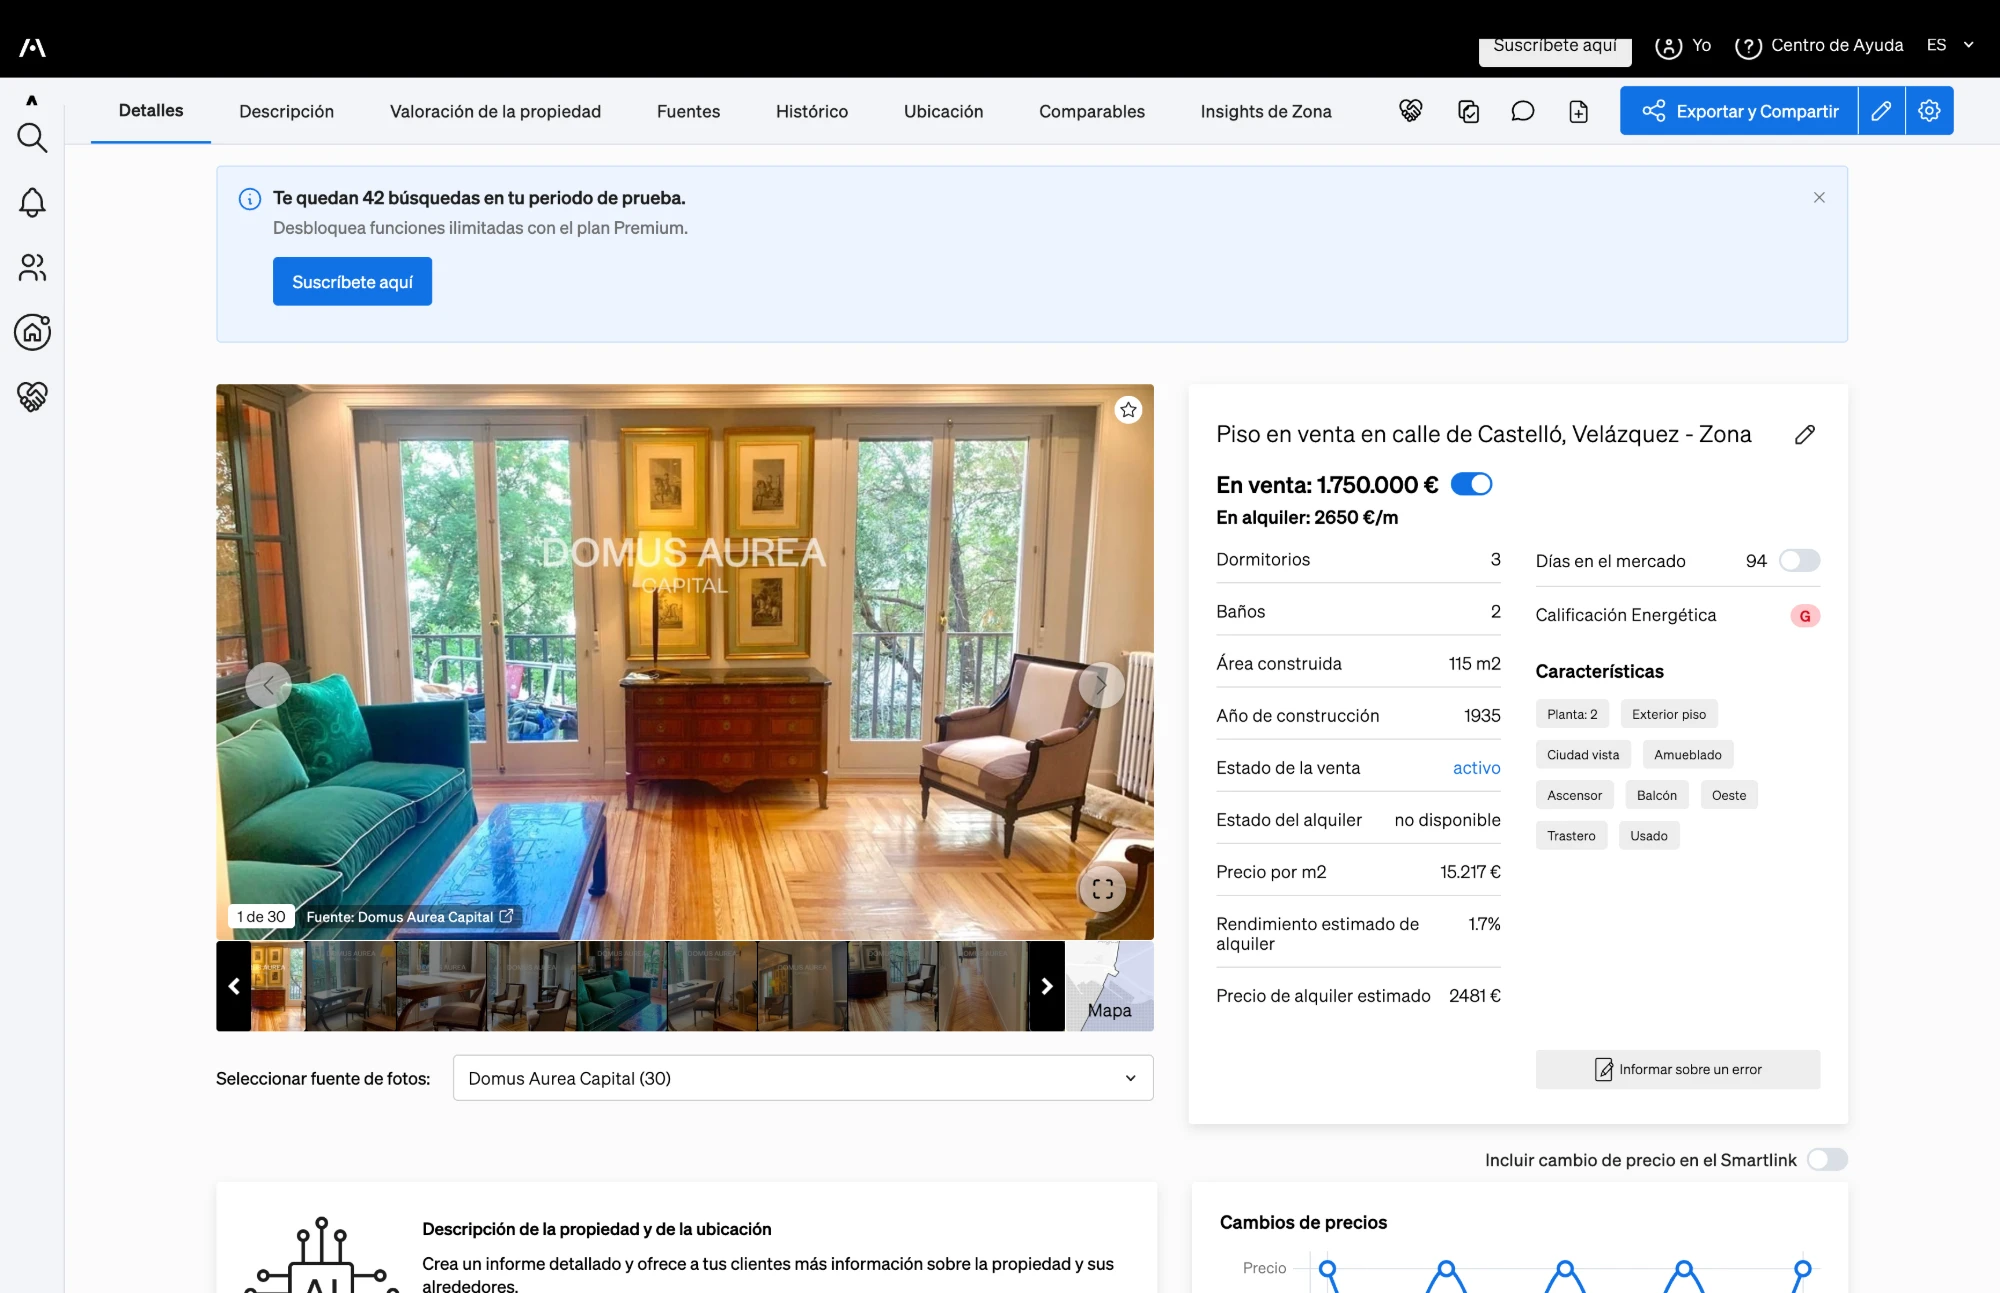Switch to the Detalles tab
2000x1293 pixels.
(151, 111)
